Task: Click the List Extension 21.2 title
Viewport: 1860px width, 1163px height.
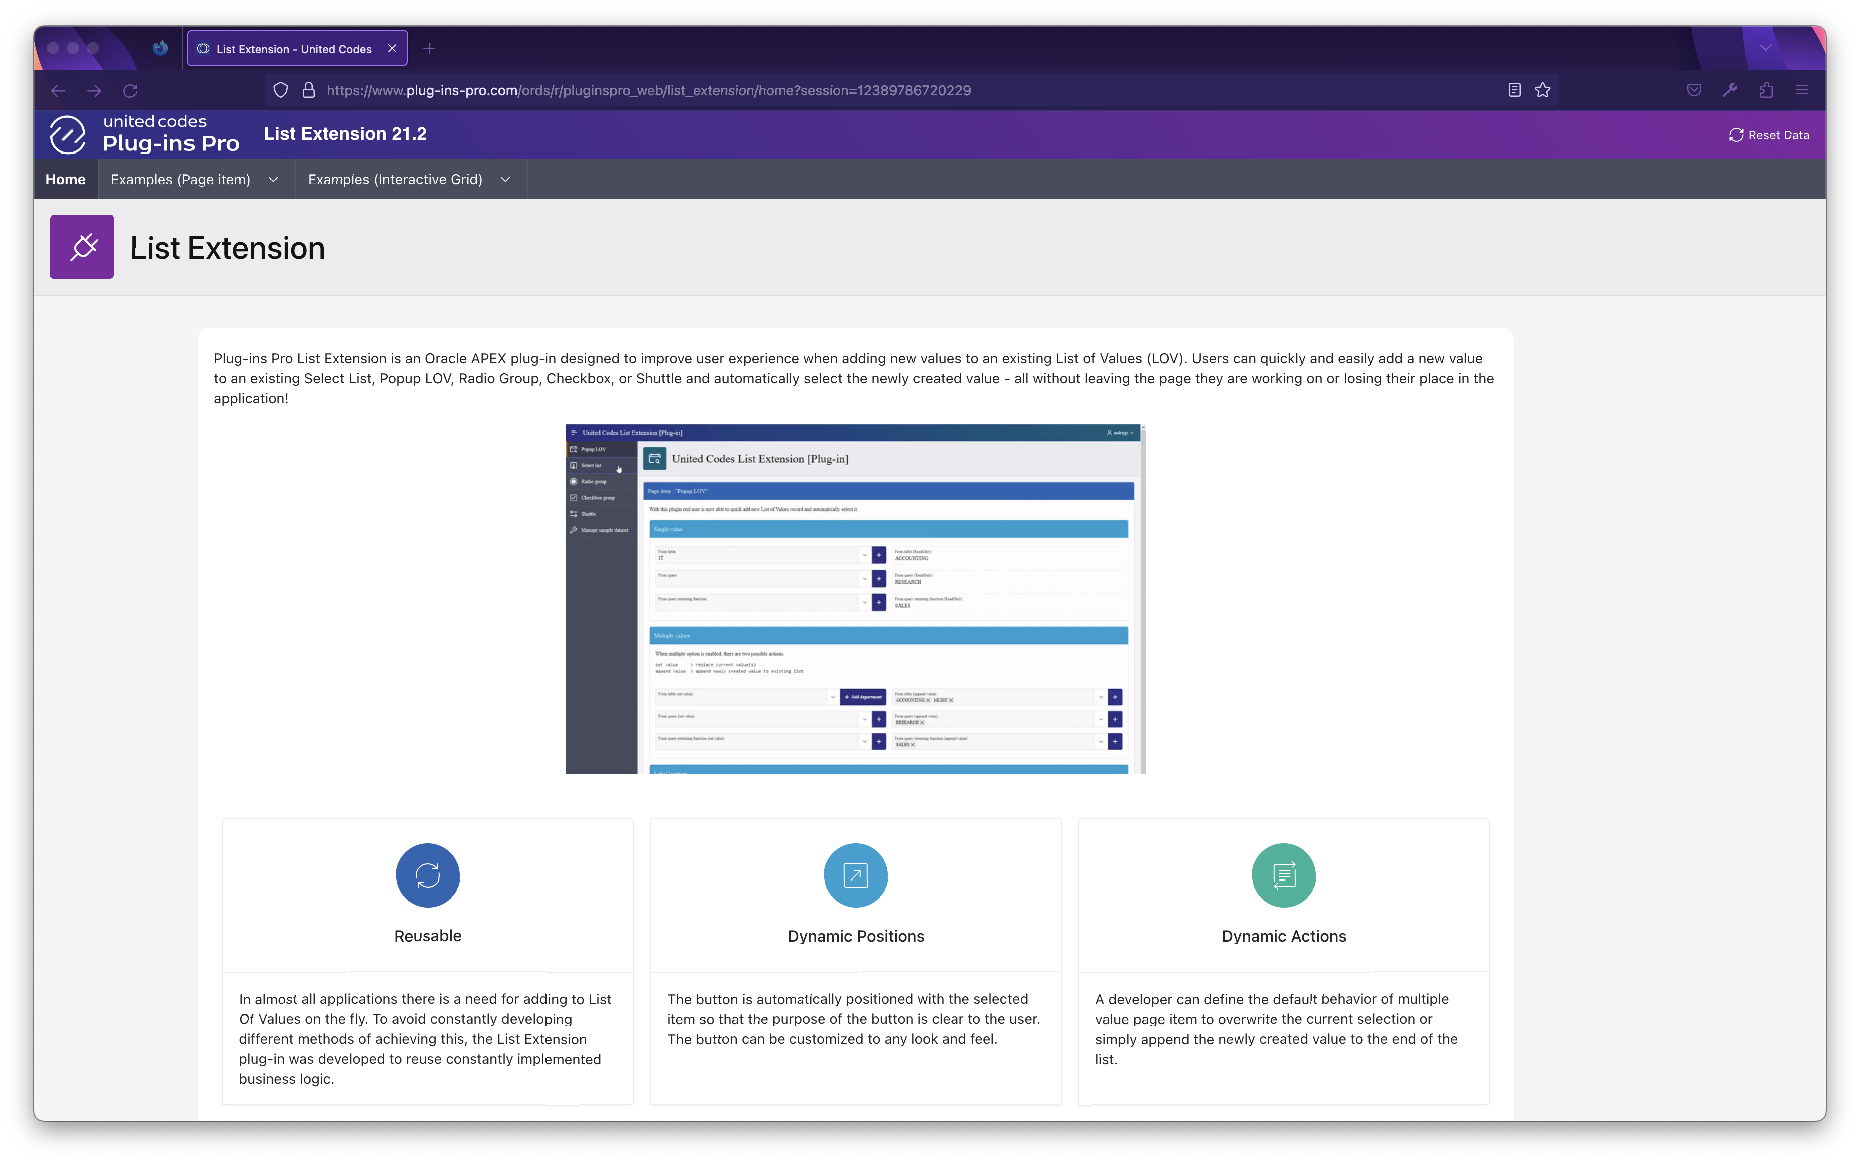Action: 345,134
